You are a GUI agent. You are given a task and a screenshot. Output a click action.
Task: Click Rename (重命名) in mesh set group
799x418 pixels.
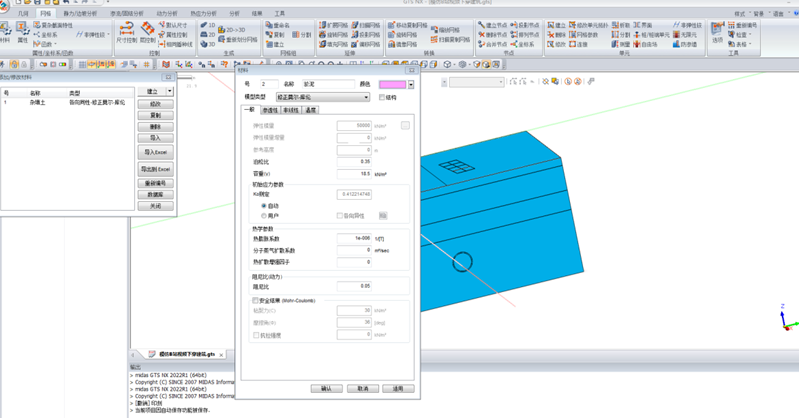[x=278, y=25]
